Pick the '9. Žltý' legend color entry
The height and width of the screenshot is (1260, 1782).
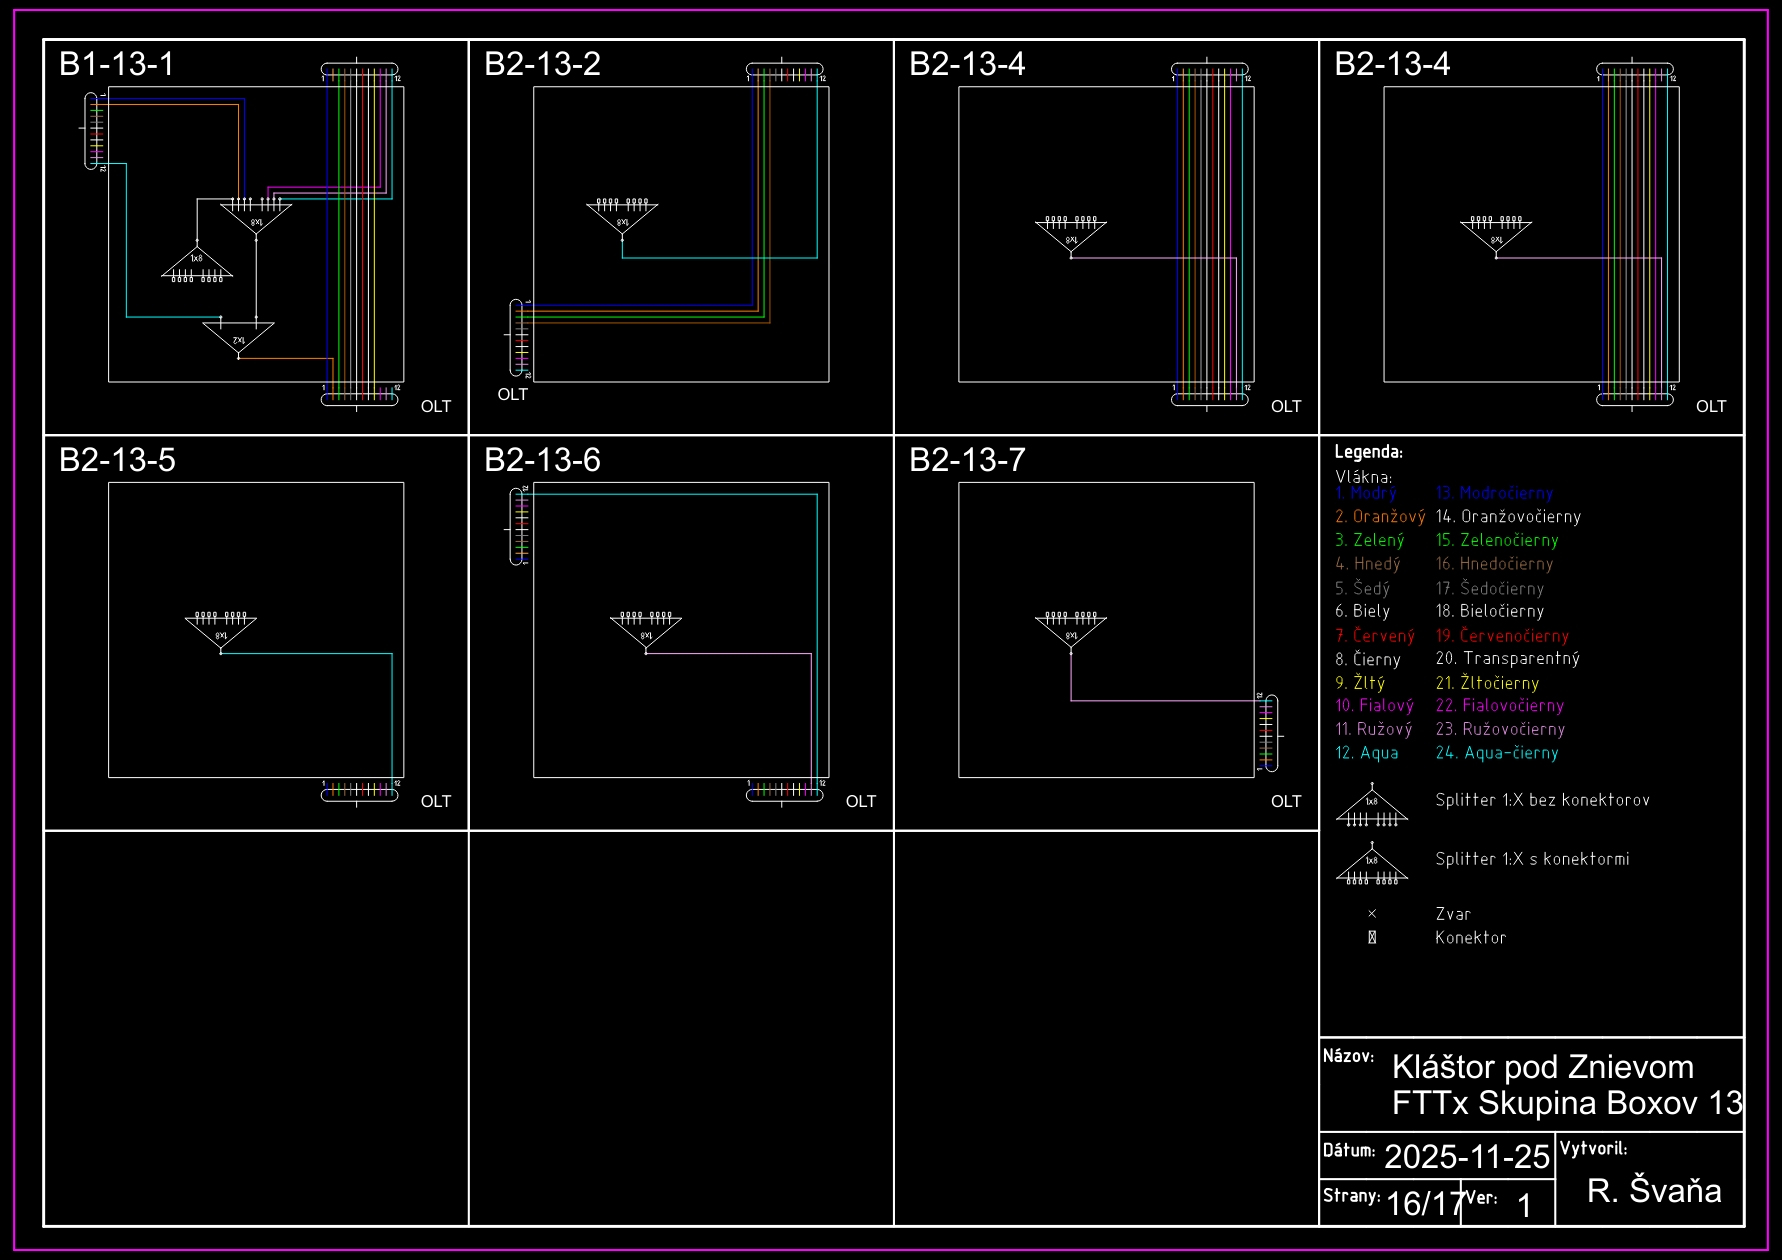[1360, 683]
